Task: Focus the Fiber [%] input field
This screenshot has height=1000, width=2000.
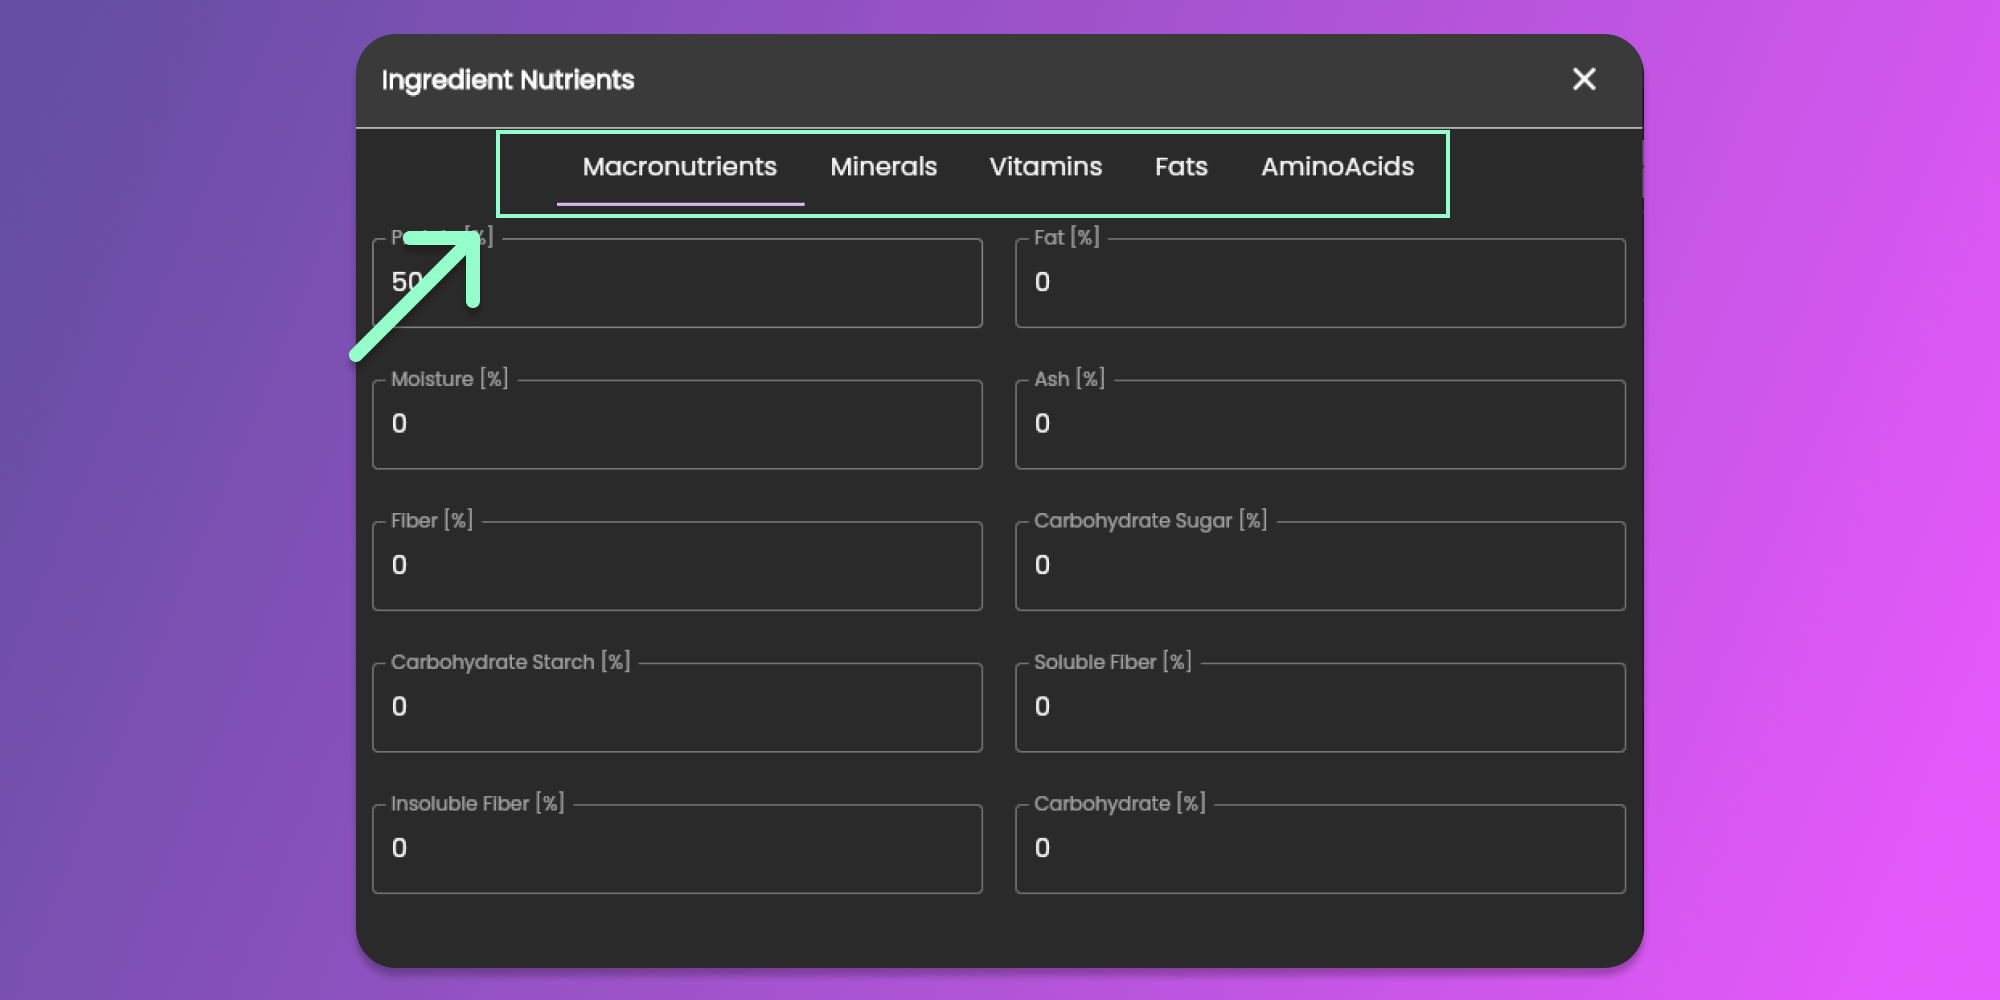Action: 677,566
